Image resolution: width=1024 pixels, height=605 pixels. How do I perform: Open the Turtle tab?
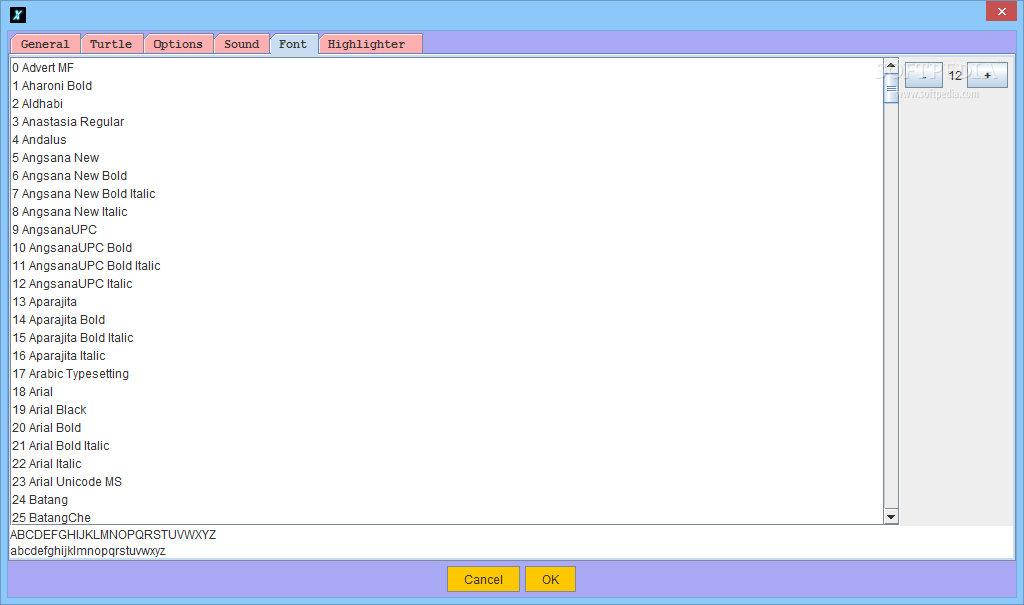pos(111,44)
